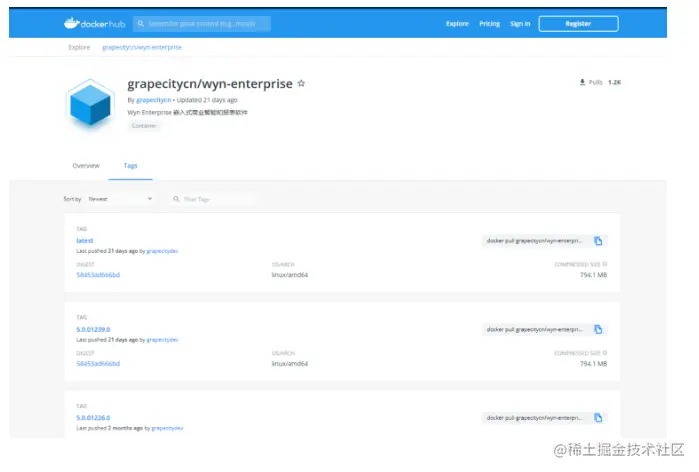Click the Container badge
This screenshot has width=699, height=472.
[144, 126]
